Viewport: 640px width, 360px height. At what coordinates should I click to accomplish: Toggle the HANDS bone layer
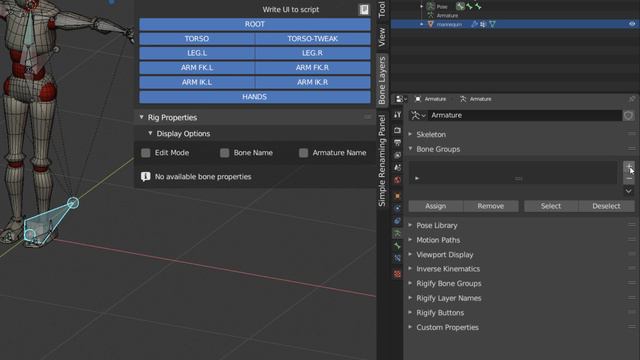[x=255, y=97]
